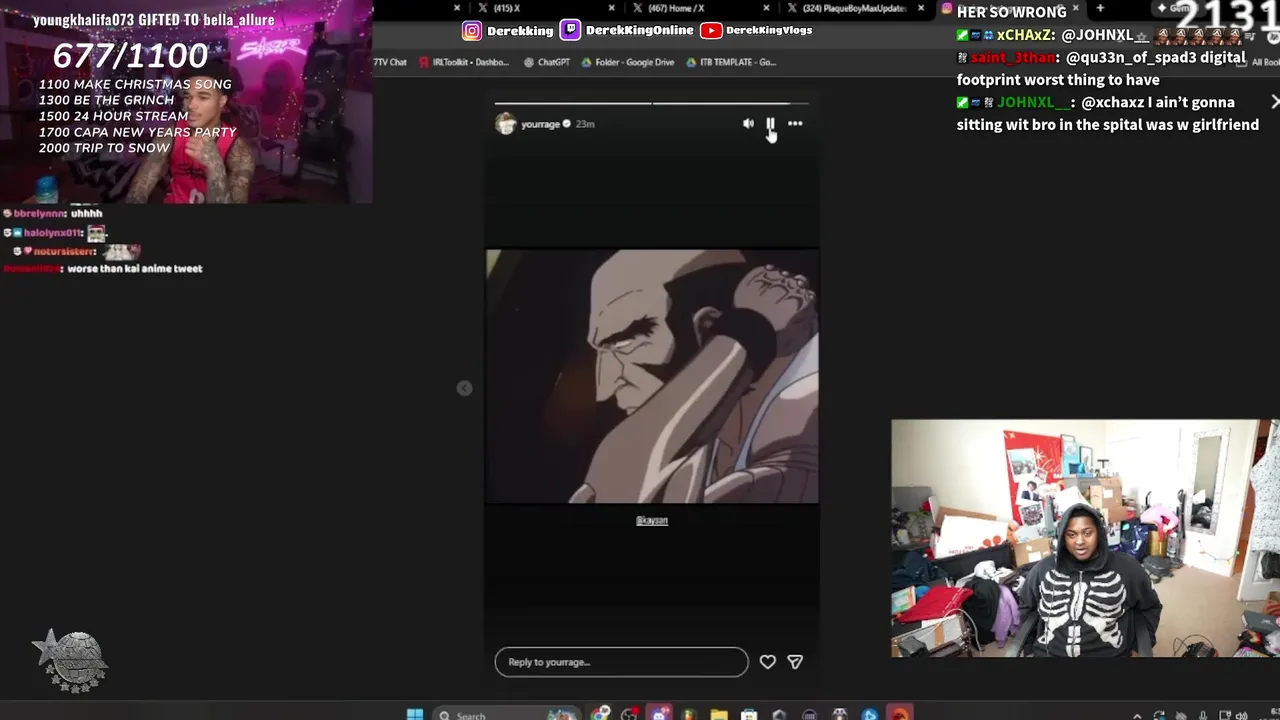Image resolution: width=1280 pixels, height=720 pixels.
Task: Open Chrome from the taskbar
Action: (x=599, y=714)
